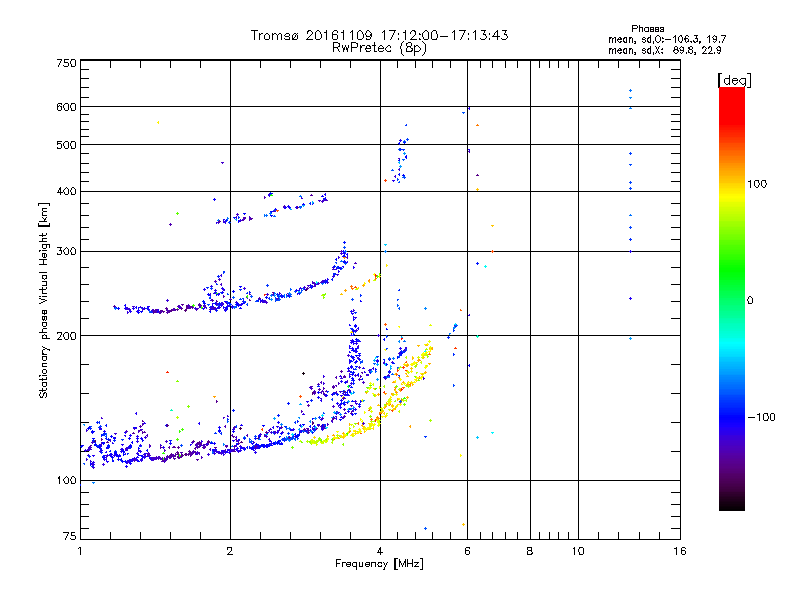
Task: Click the 'Frequency [MHz]' axis label
Action: tap(379, 564)
